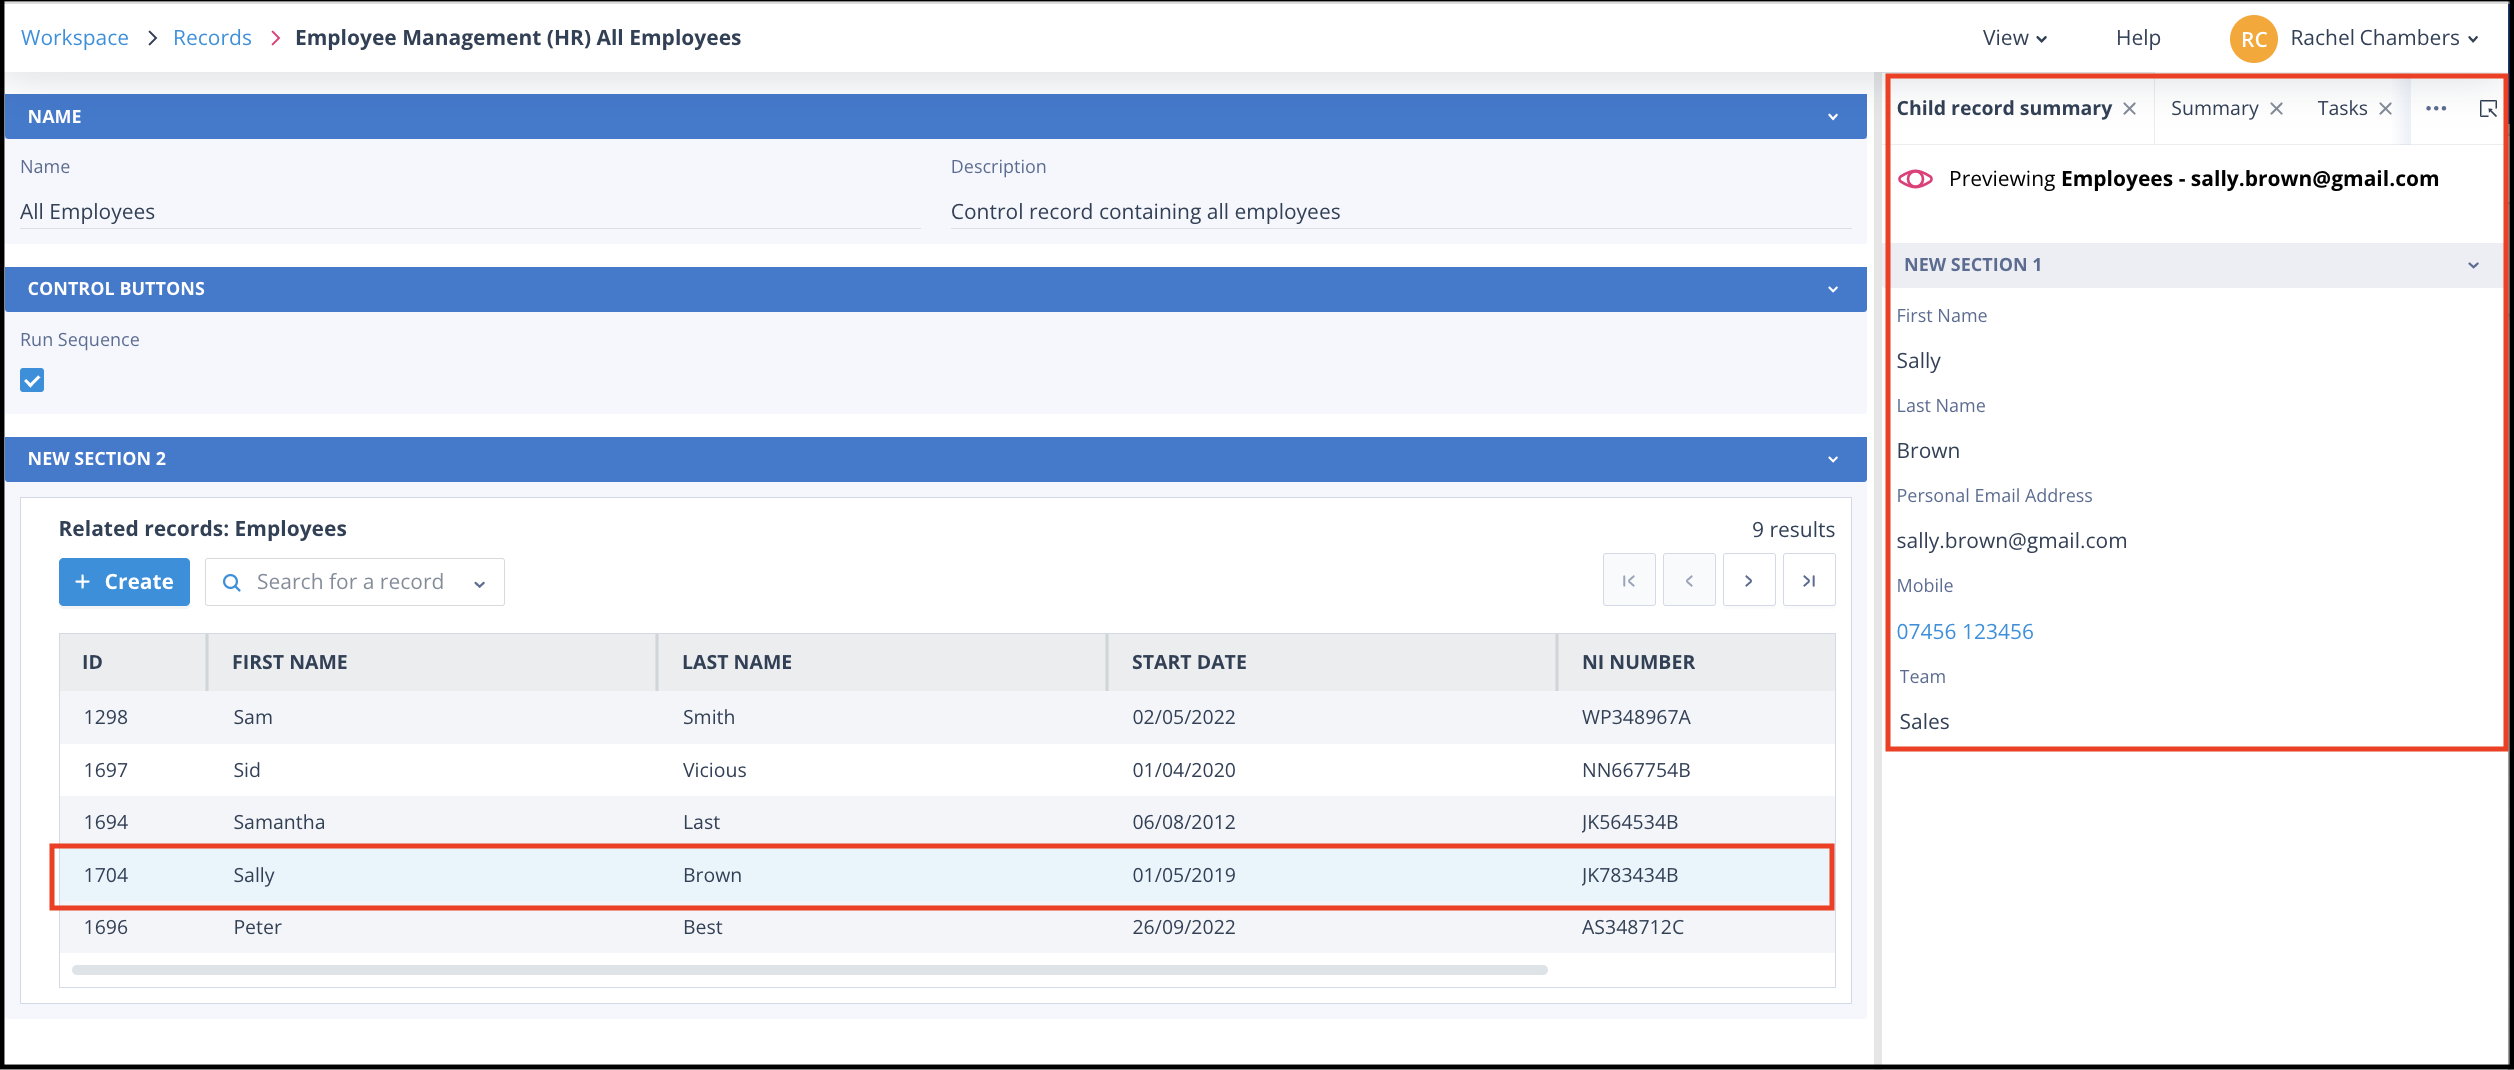Select the Sally Brown row
The height and width of the screenshot is (1070, 2514).
[947, 875]
